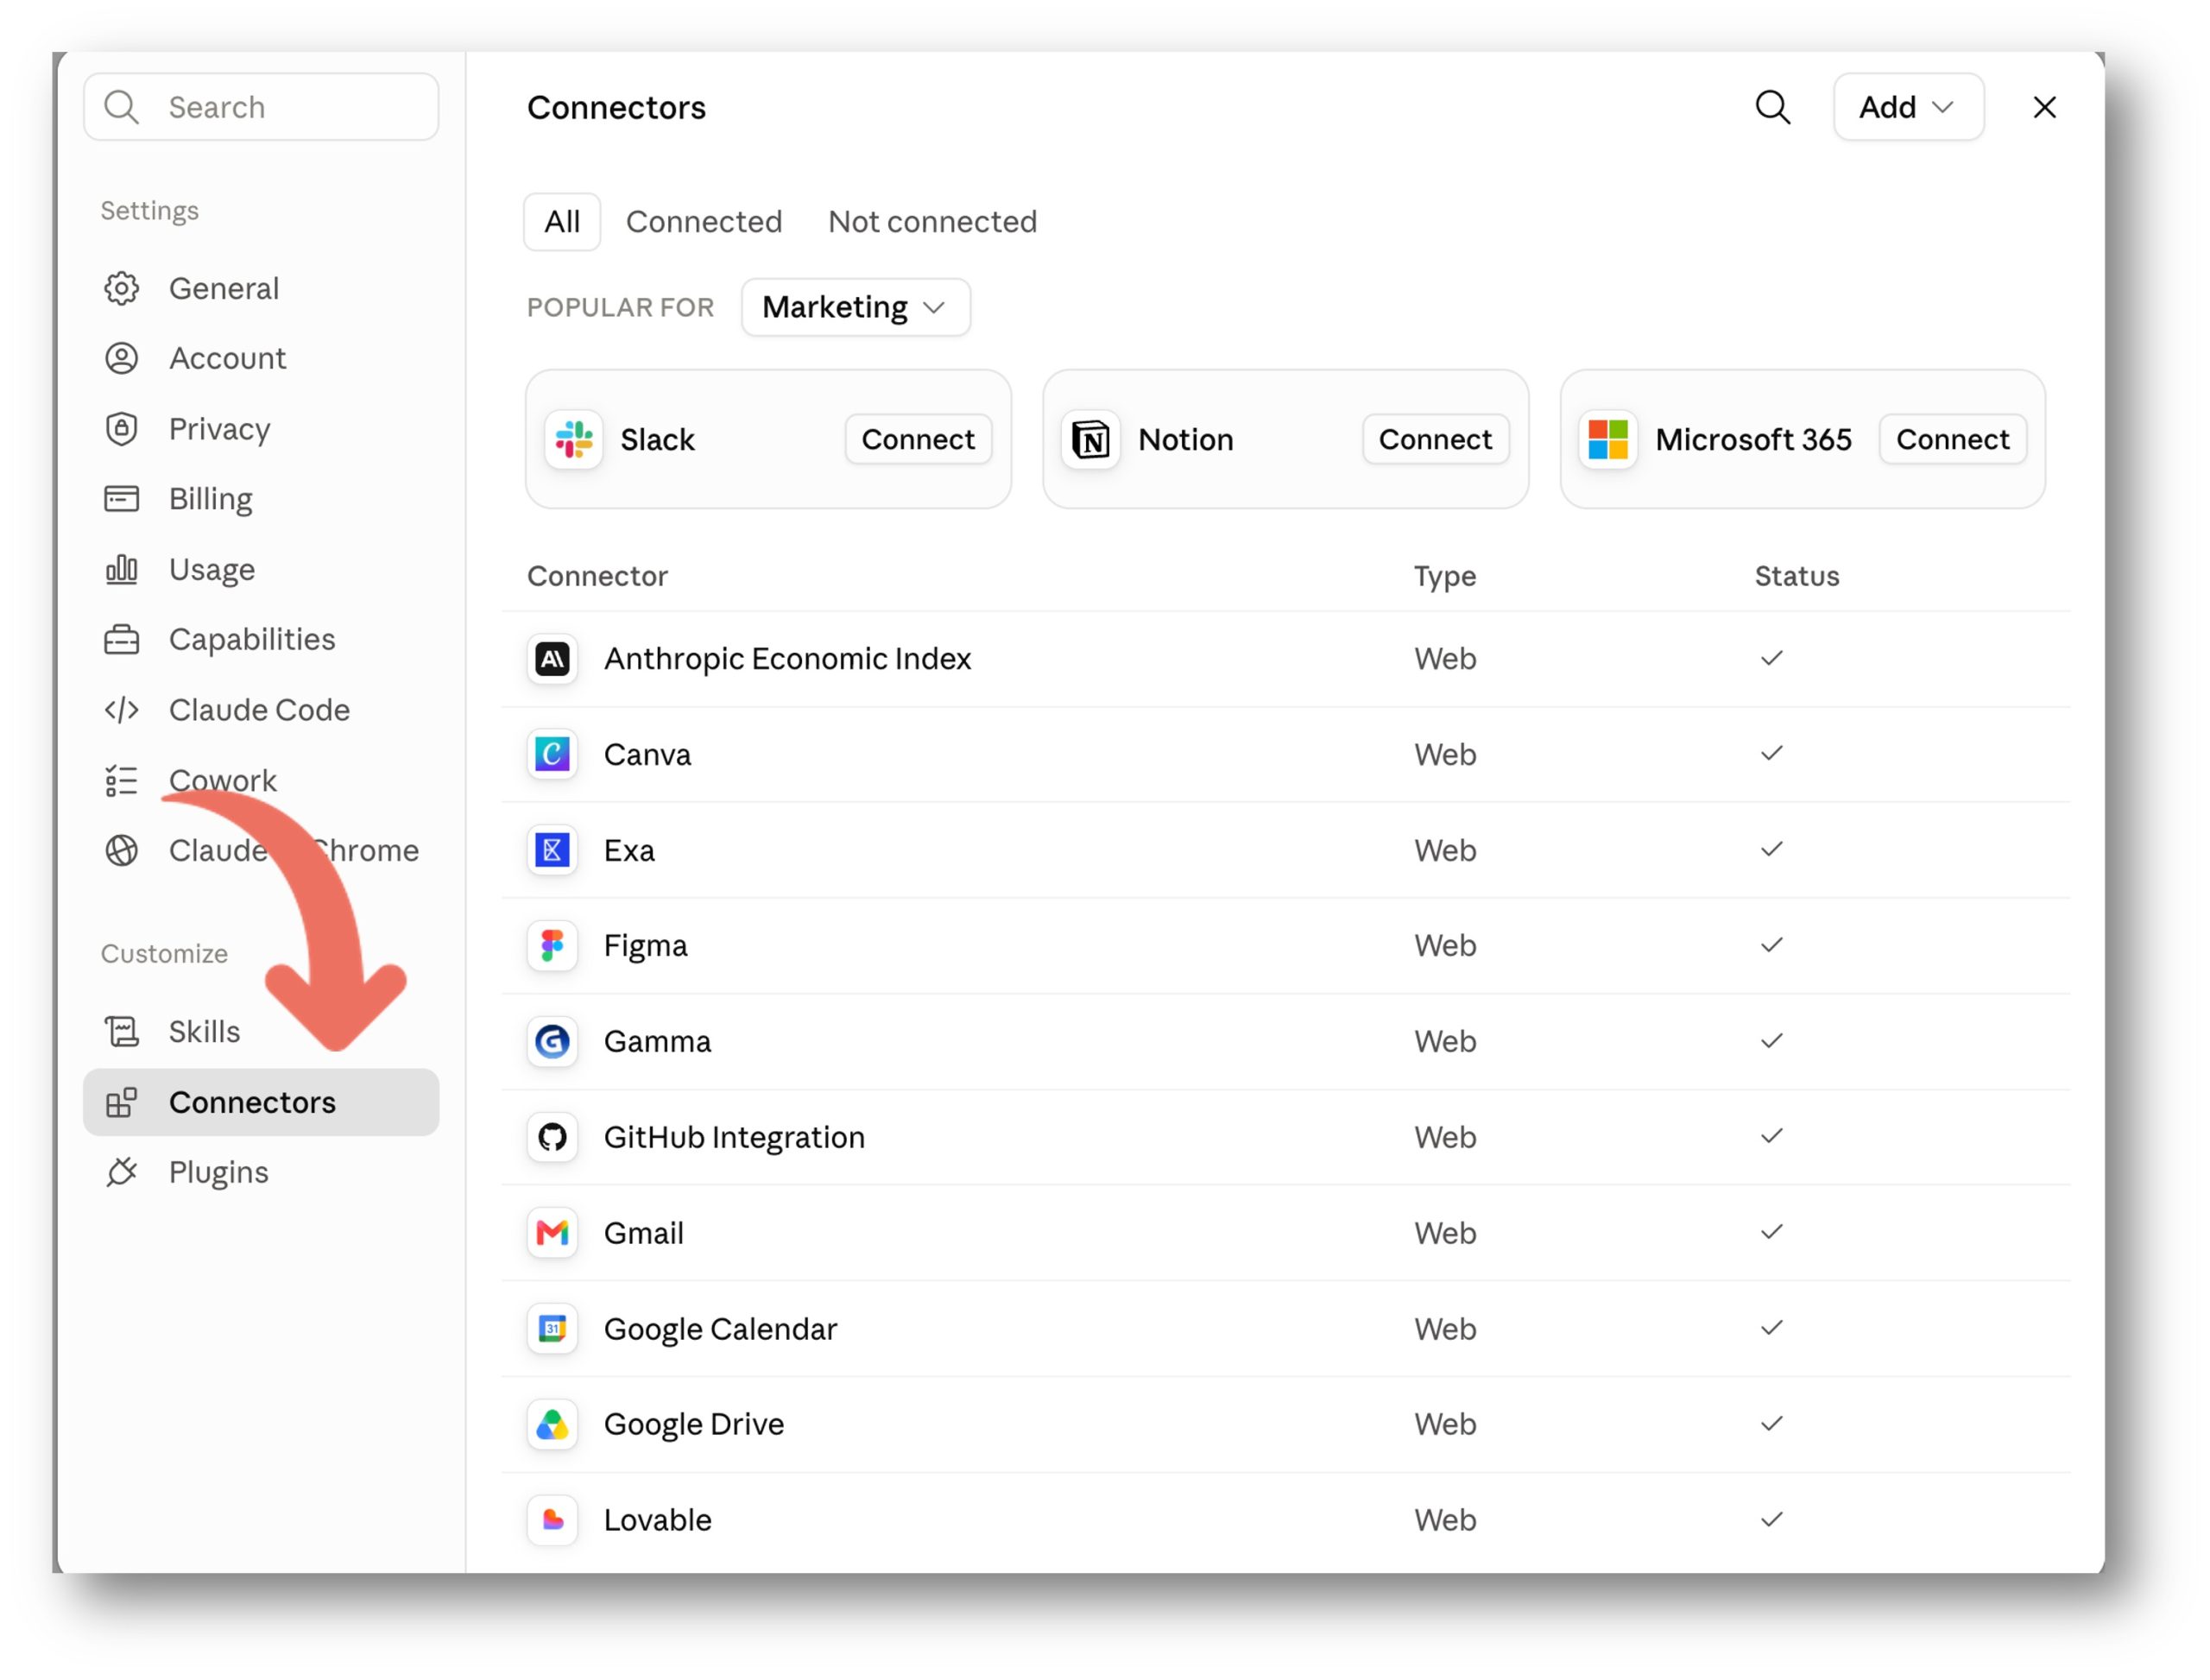Screen dimensions: 2210x1680
Task: Click the Cowork checklist icon
Action: (121, 780)
